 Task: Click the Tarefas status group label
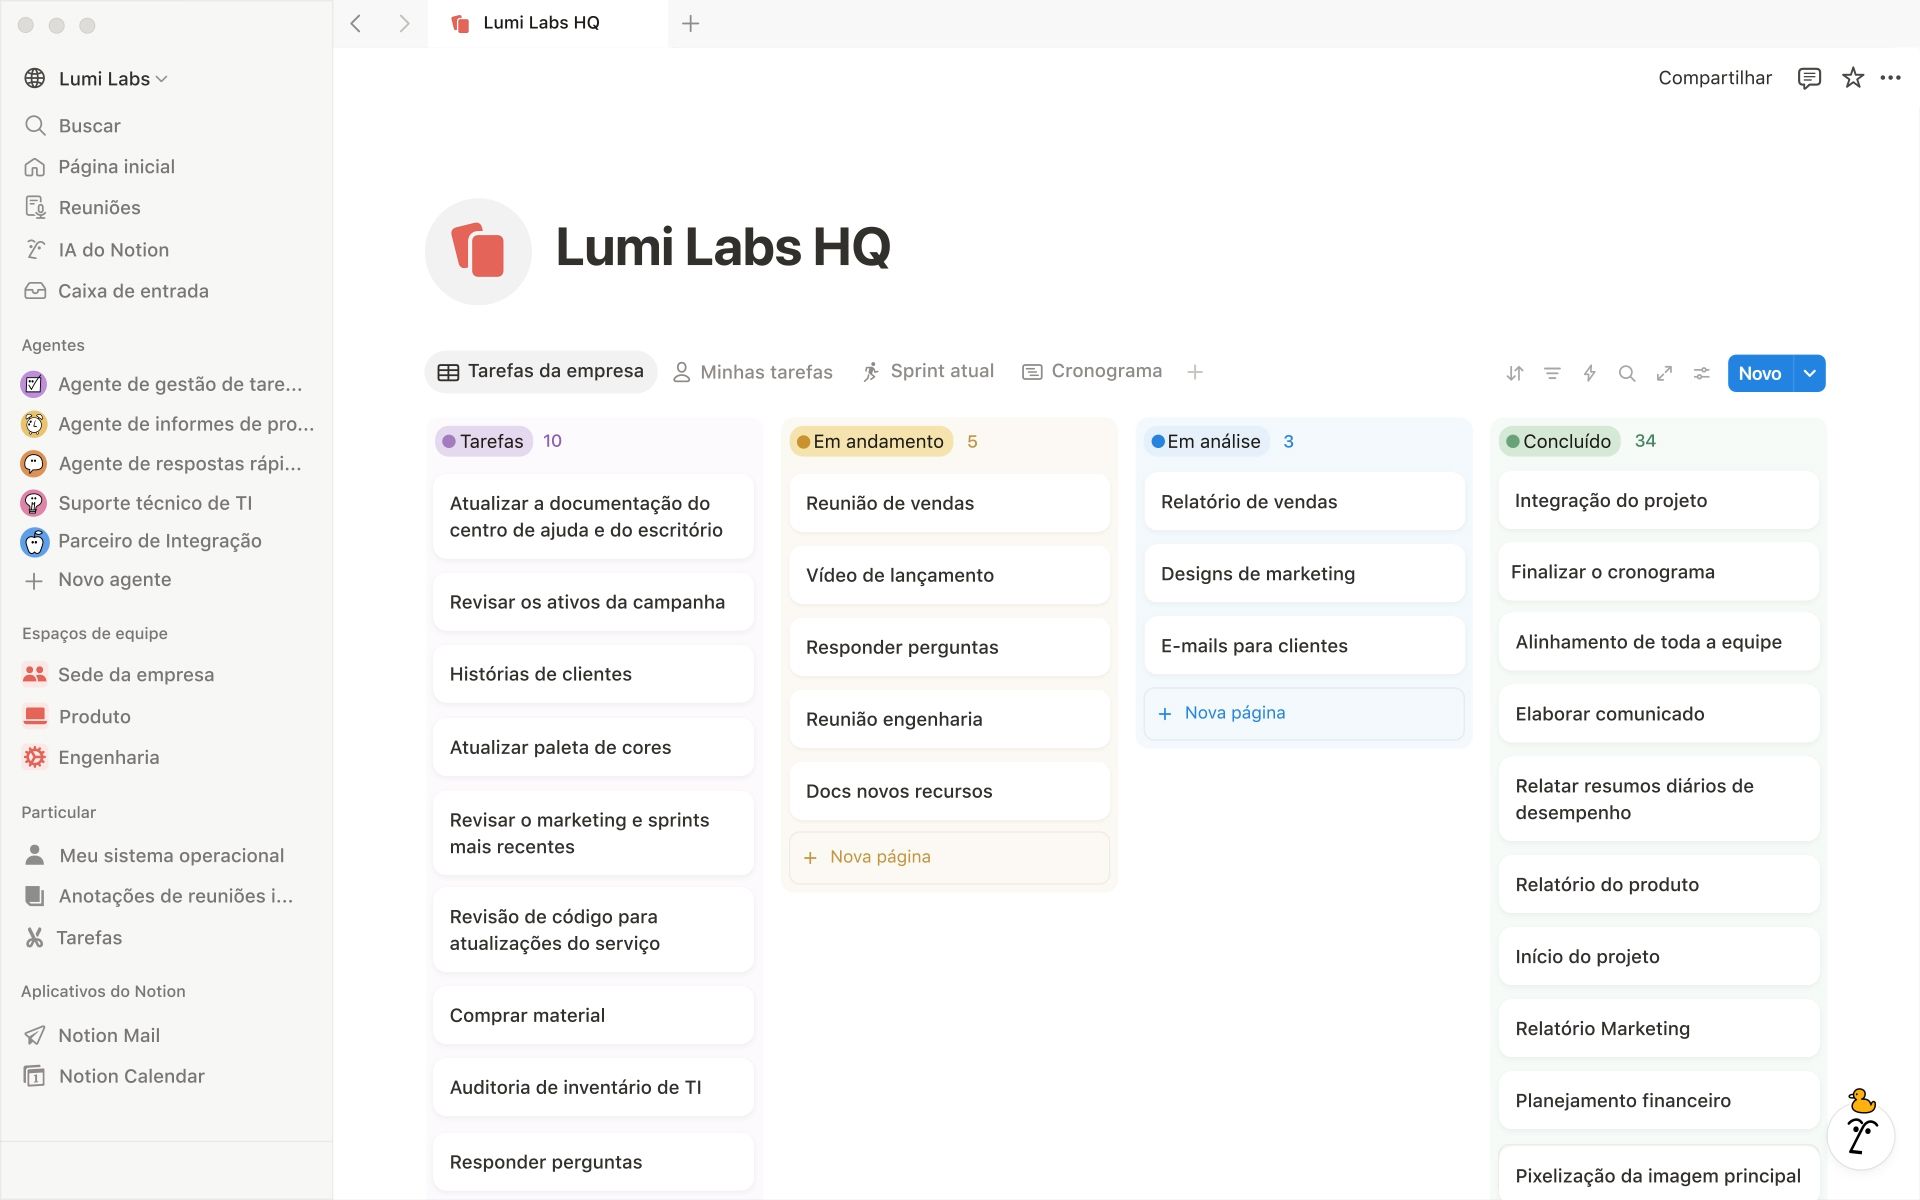point(483,441)
